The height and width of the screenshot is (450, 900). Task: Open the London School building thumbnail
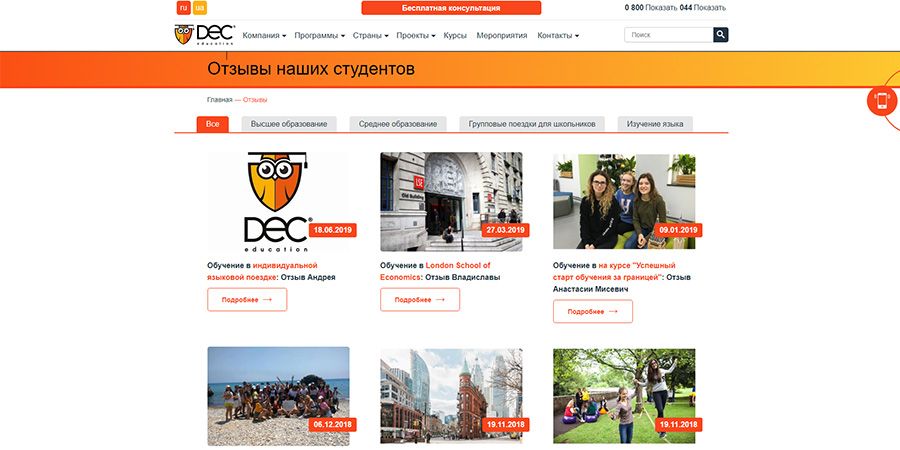click(451, 201)
